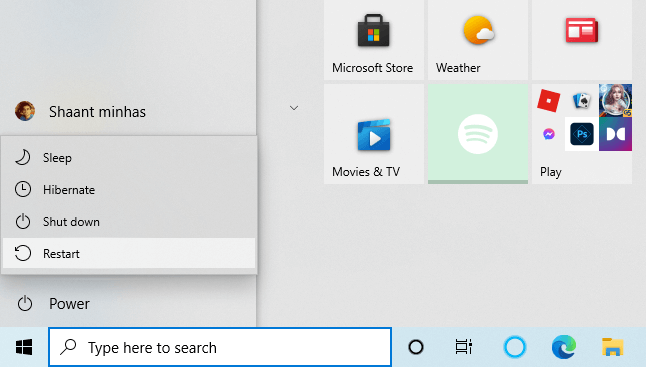Open the Microsoft Store tile
646x367 pixels.
click(374, 40)
